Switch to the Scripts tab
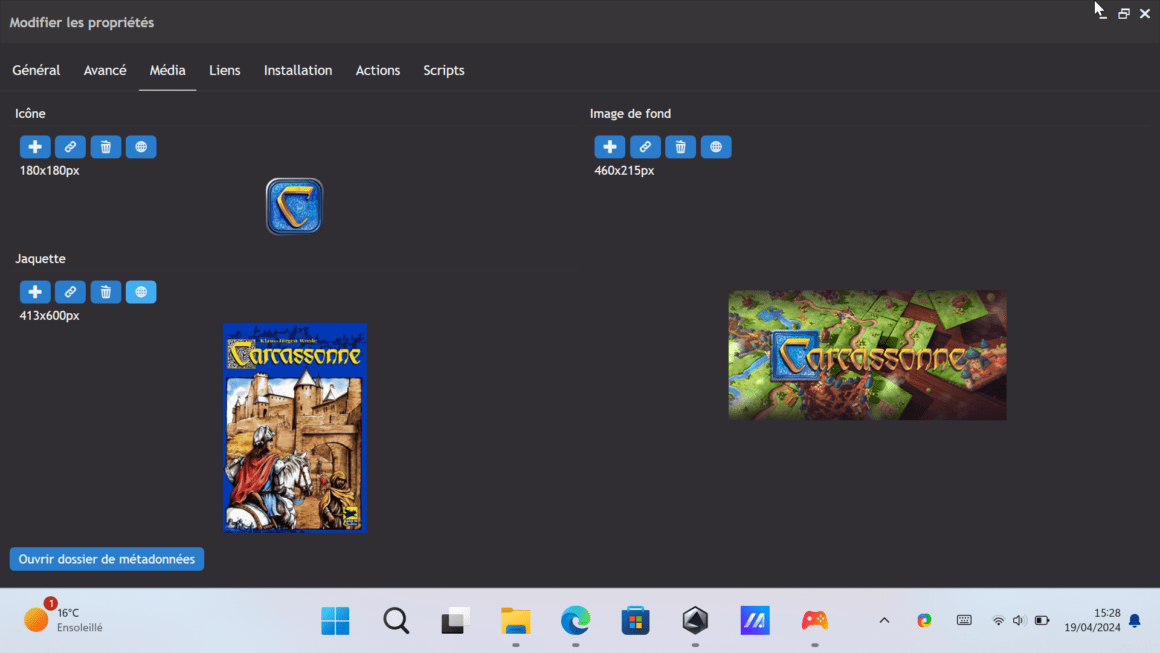This screenshot has height=653, width=1160. point(444,70)
